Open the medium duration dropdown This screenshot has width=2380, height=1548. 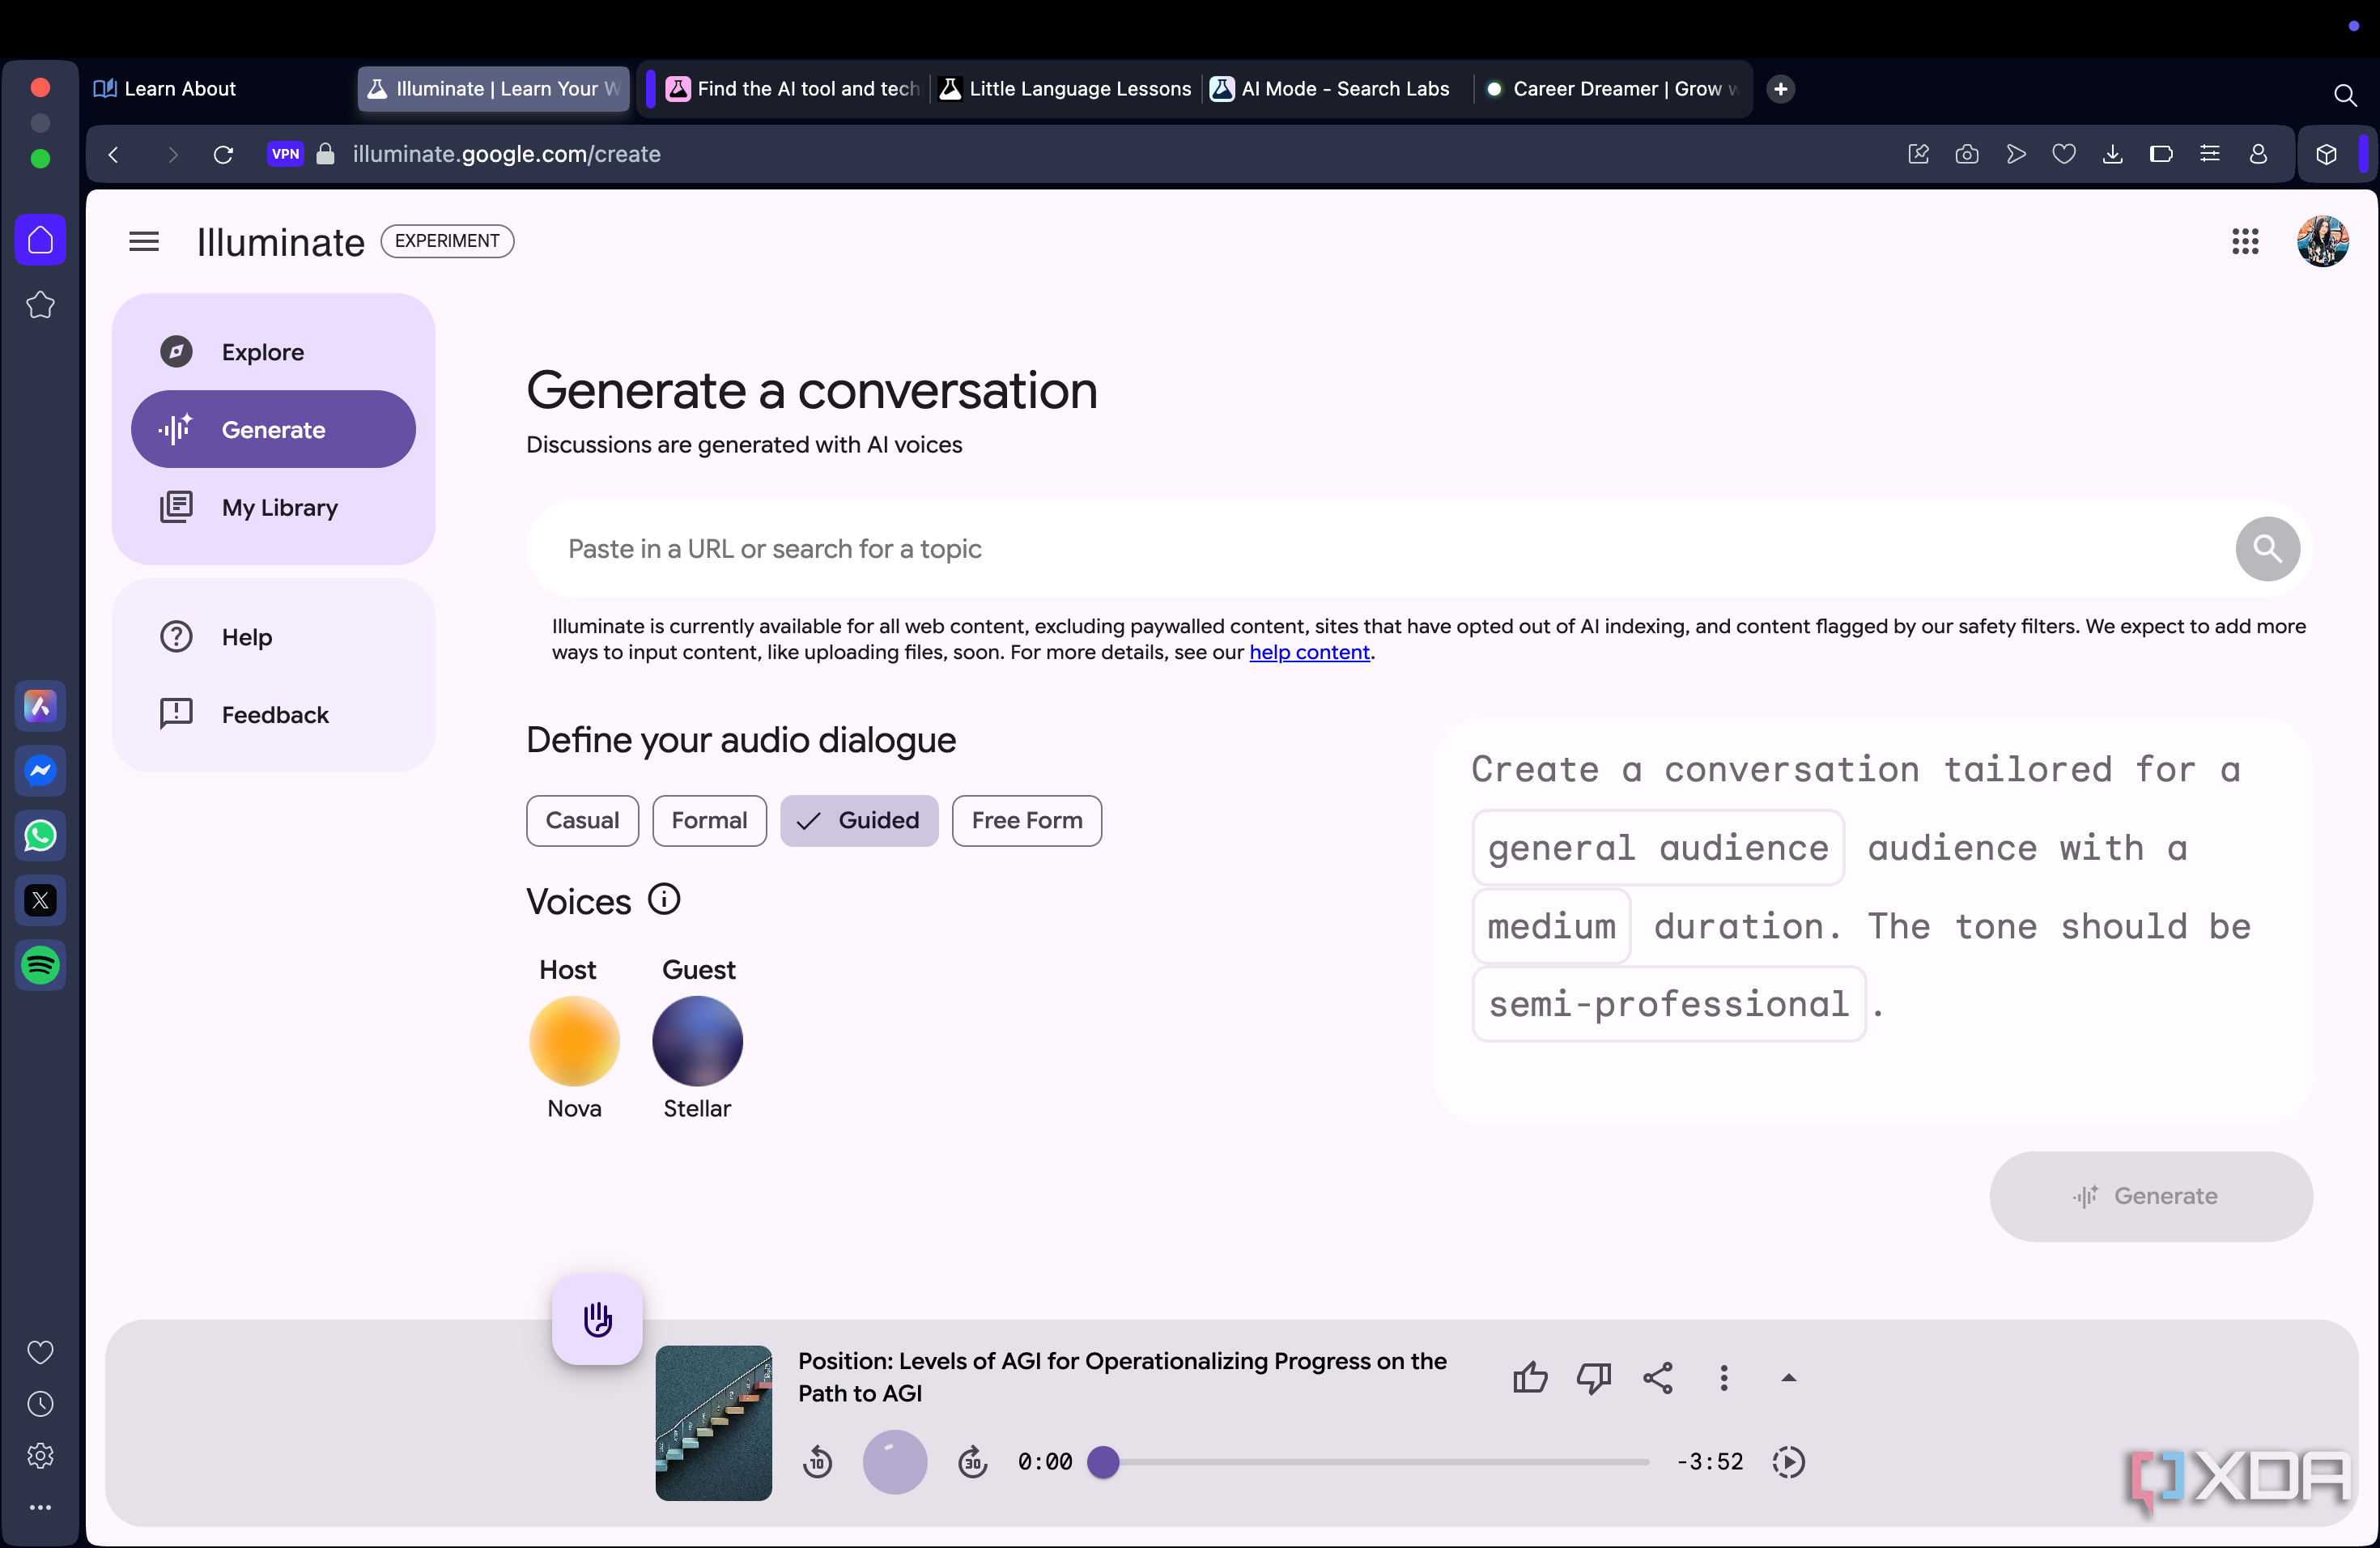[1551, 926]
